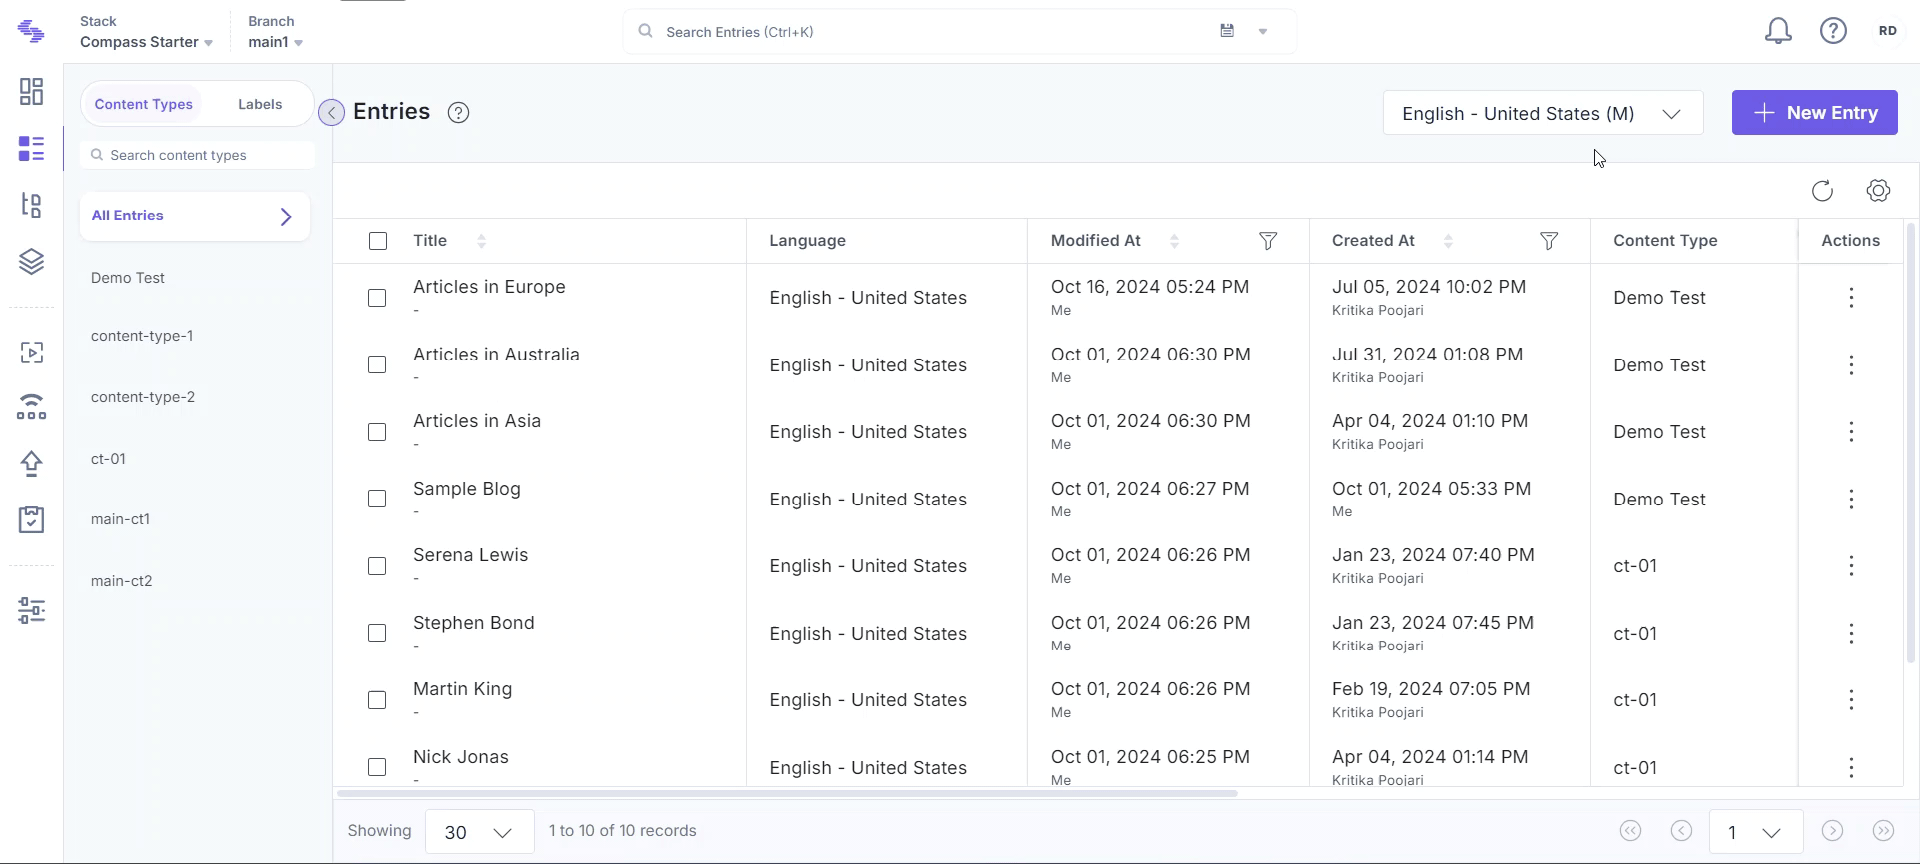The image size is (1920, 864).
Task: Open the Visual Experience sidebar icon
Action: point(31,353)
